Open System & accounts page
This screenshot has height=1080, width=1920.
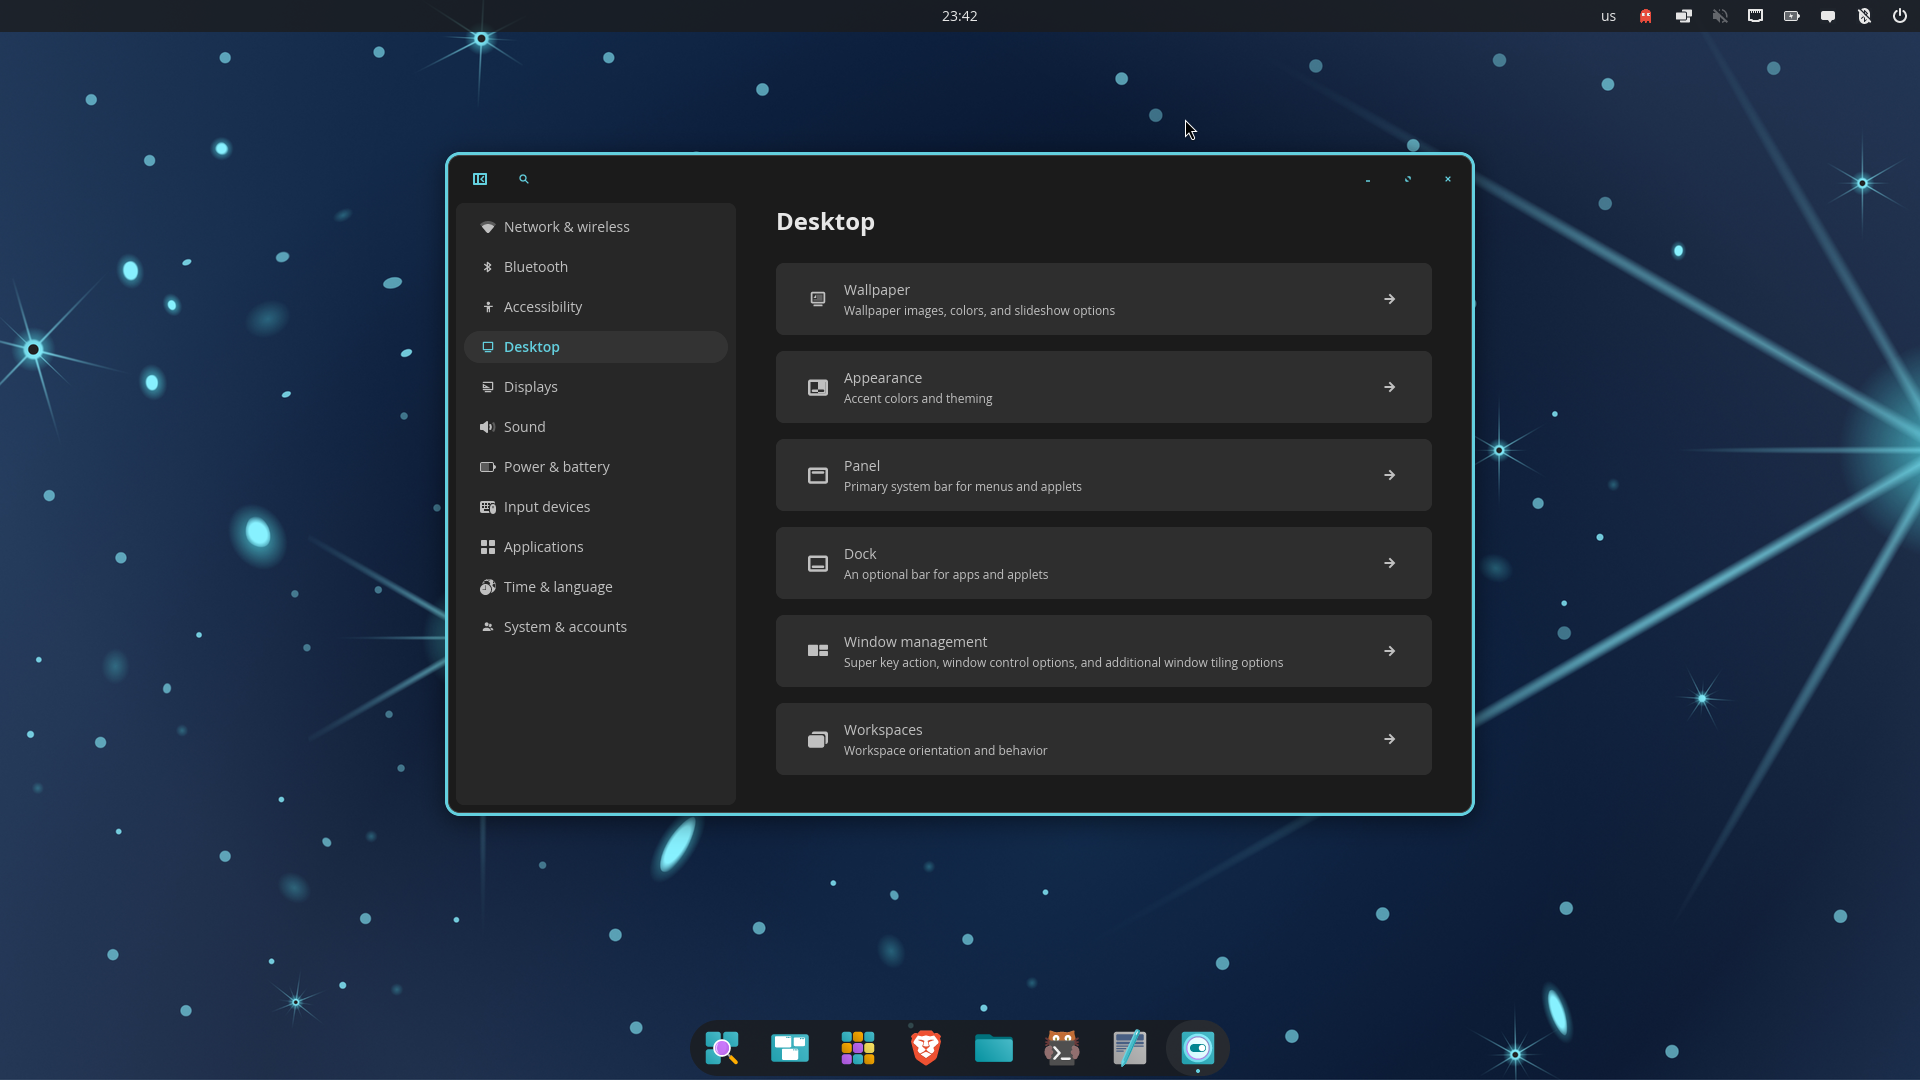596,627
